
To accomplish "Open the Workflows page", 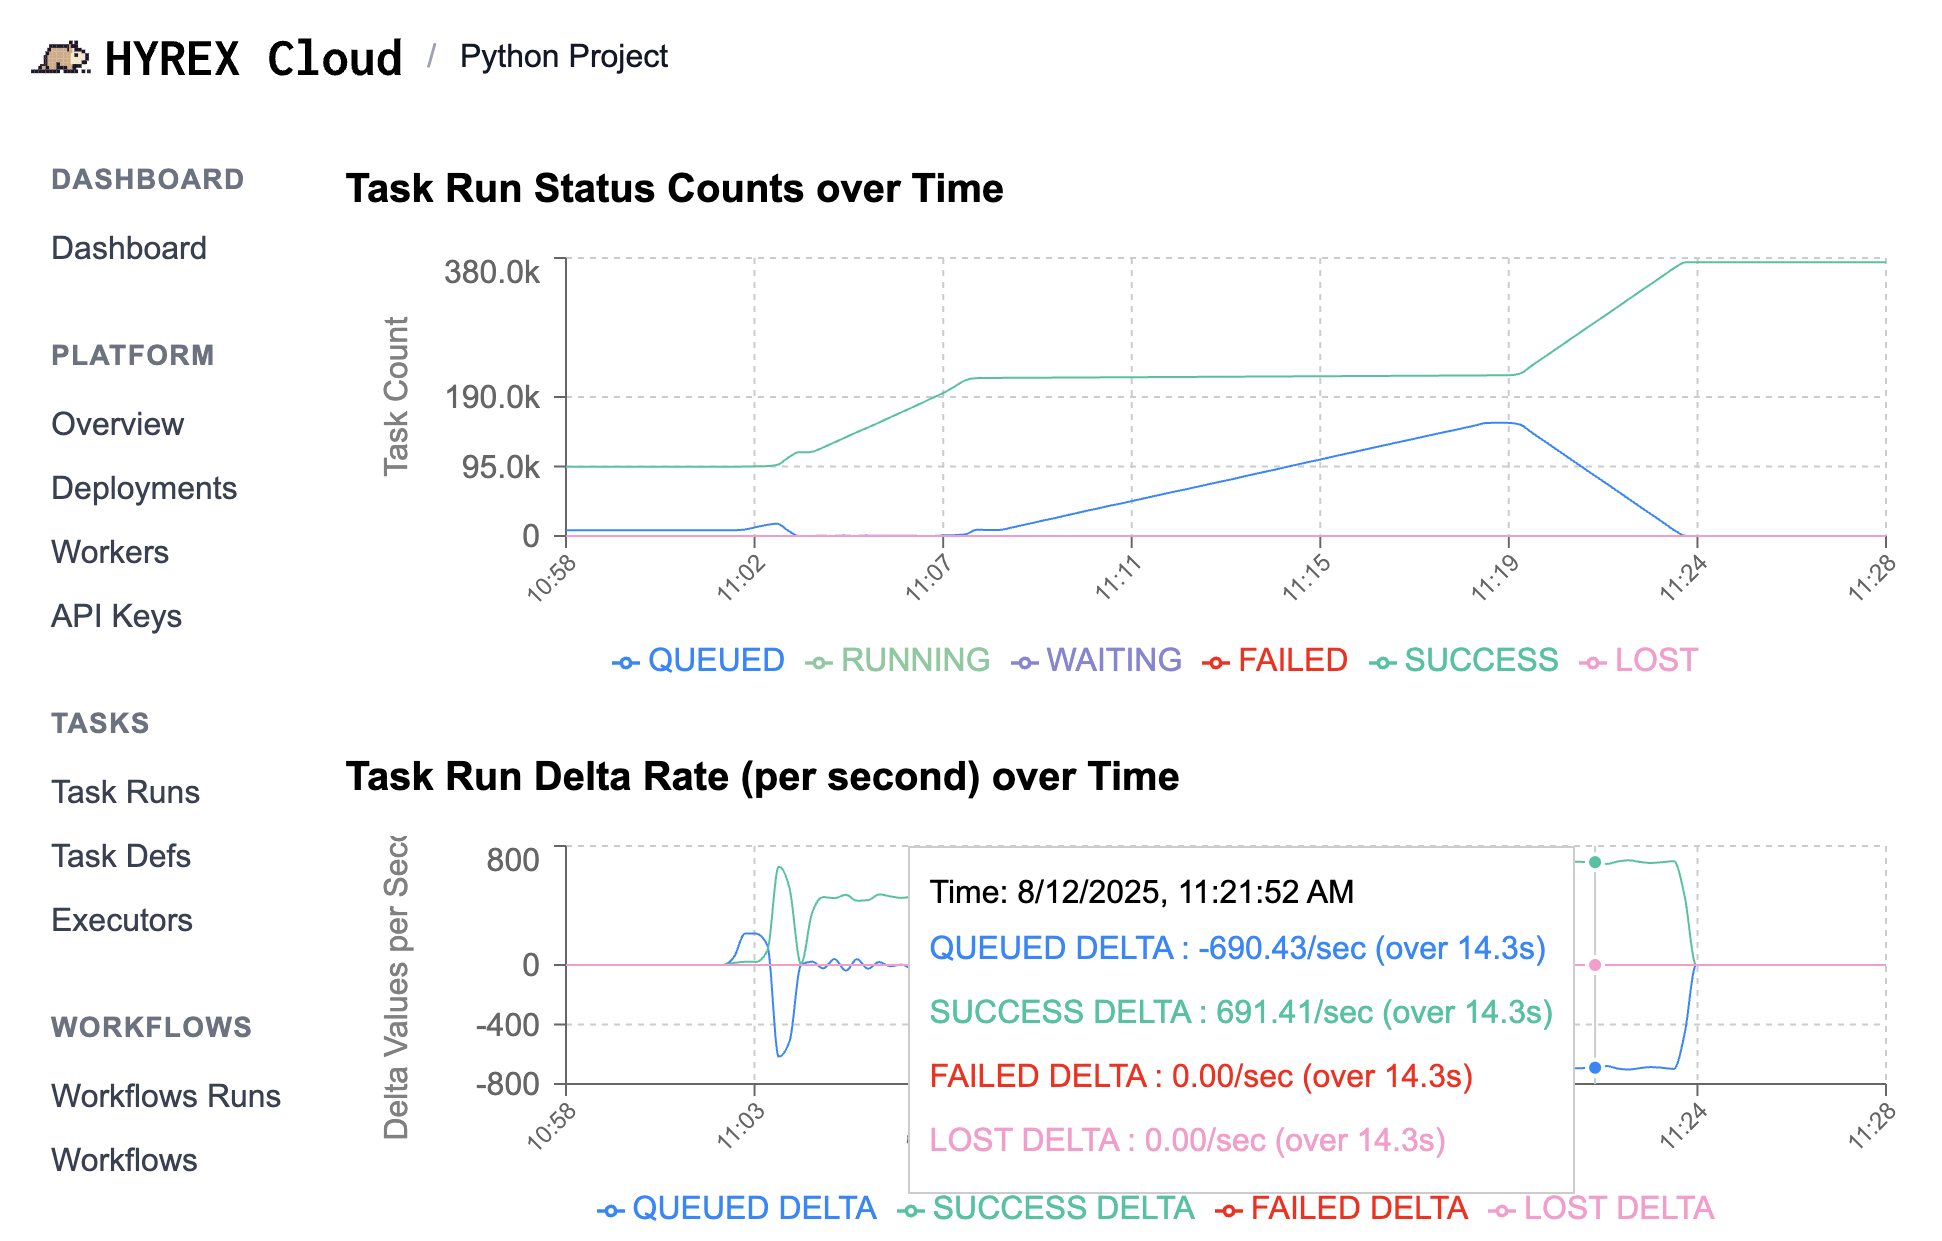I will point(124,1160).
